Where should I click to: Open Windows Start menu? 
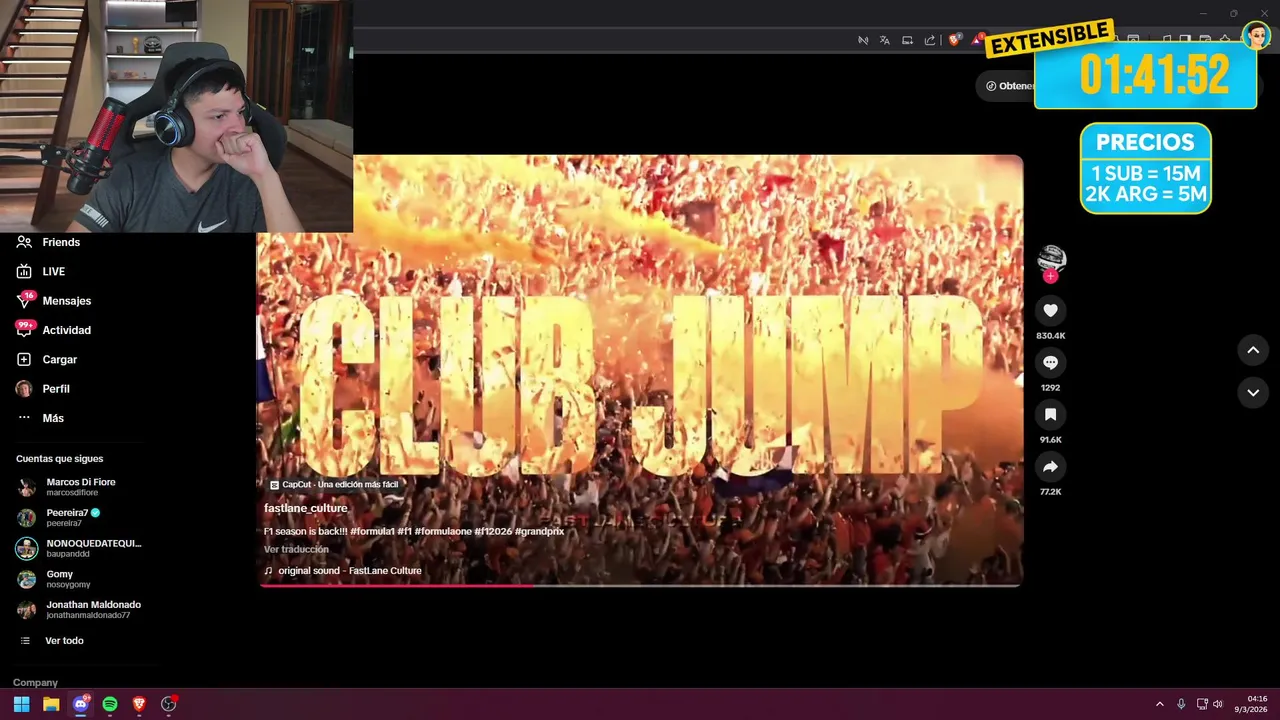tap(21, 704)
